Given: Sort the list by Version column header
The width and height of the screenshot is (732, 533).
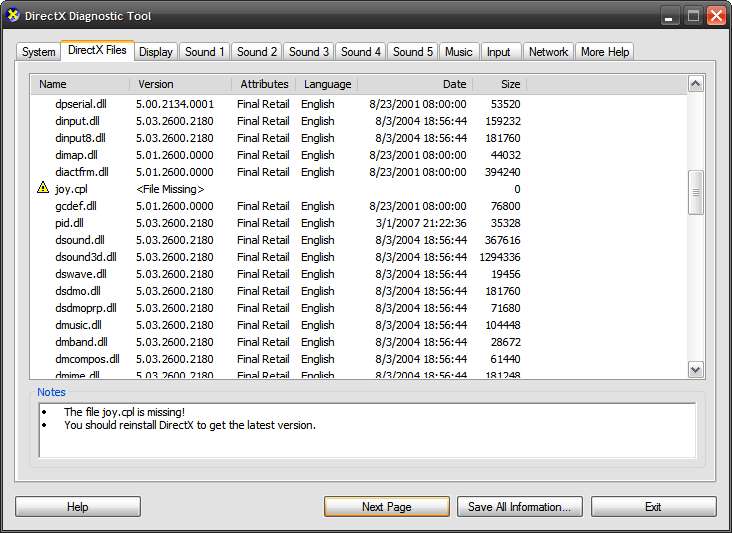Looking at the screenshot, I should [181, 84].
